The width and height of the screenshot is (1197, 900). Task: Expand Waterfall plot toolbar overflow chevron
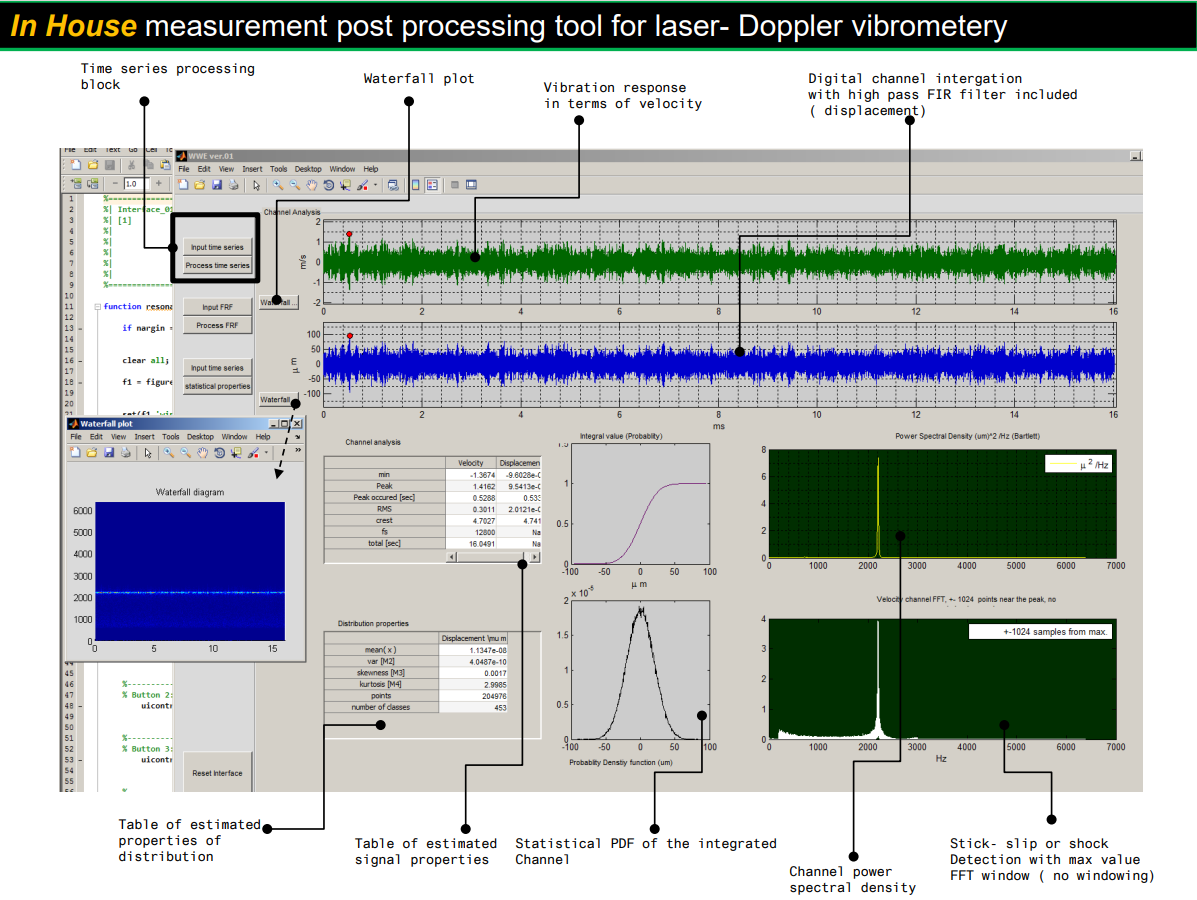point(298,450)
